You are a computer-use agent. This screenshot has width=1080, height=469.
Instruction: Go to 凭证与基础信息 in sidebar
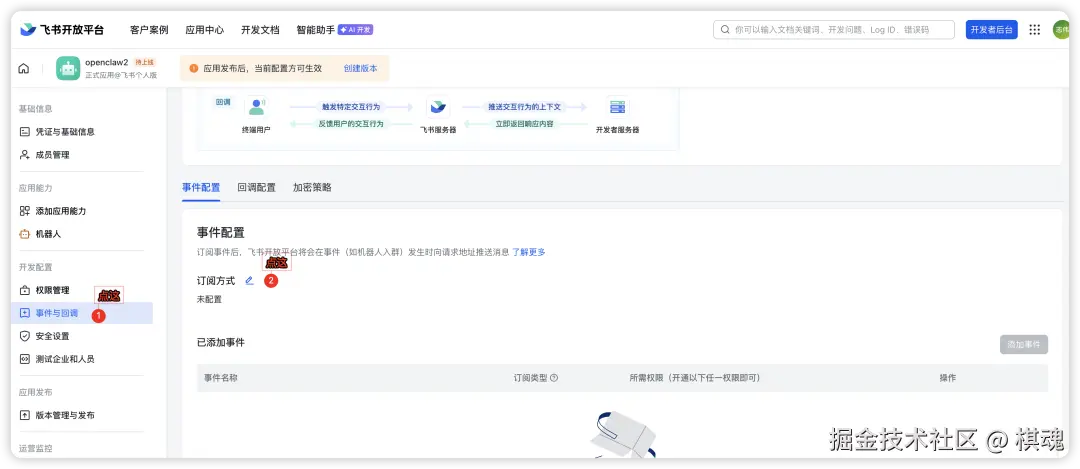65,132
